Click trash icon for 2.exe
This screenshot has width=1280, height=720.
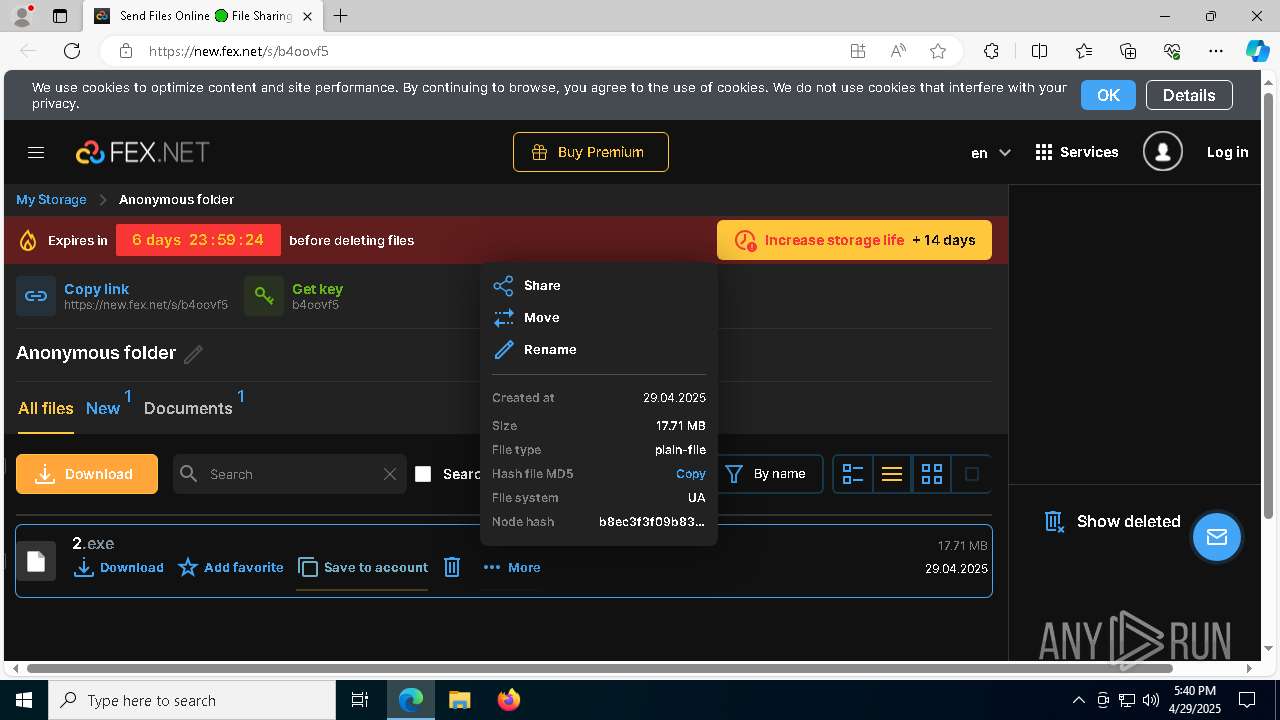[452, 567]
